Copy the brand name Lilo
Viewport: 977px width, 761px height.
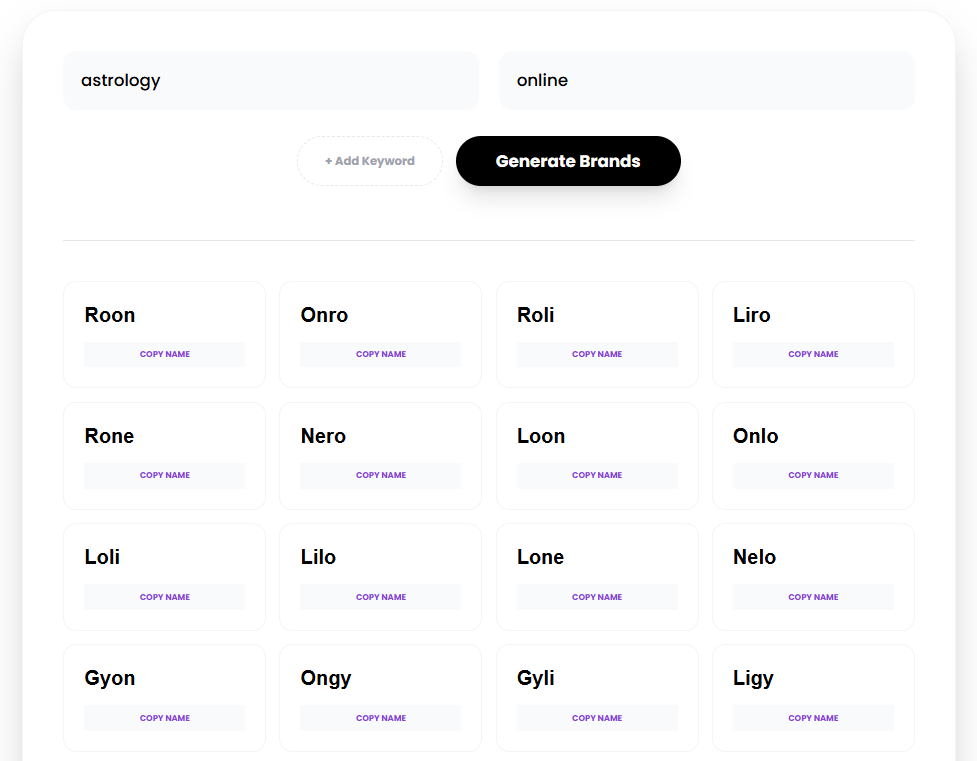(x=380, y=596)
